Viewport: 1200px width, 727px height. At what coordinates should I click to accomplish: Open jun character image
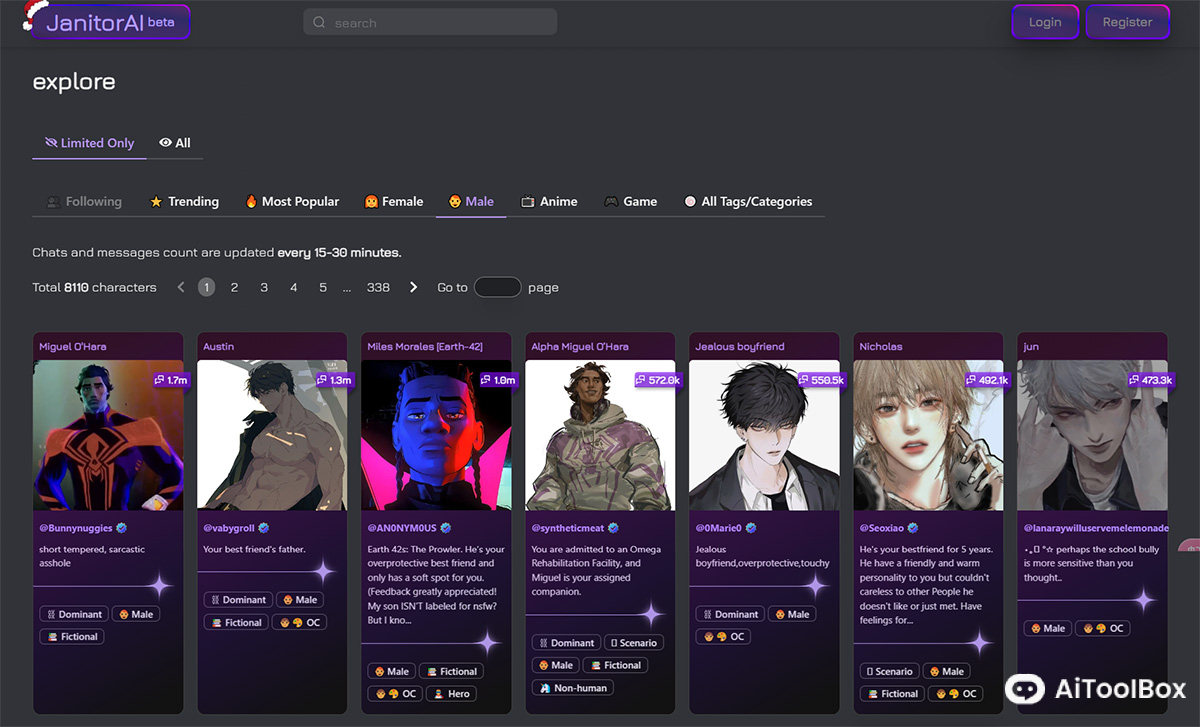point(1092,435)
